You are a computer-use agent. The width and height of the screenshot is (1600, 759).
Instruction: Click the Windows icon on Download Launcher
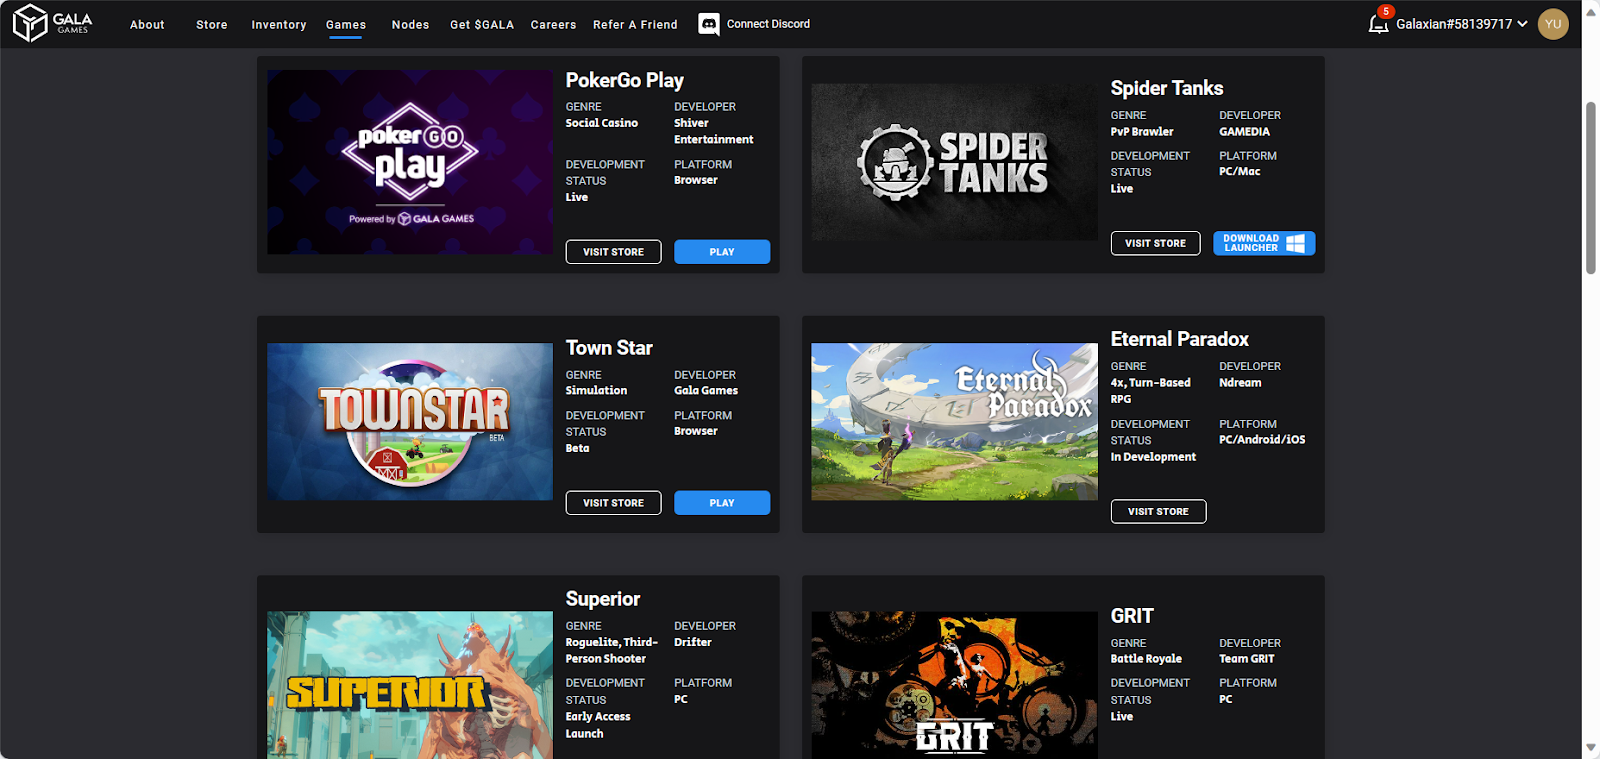(1296, 243)
